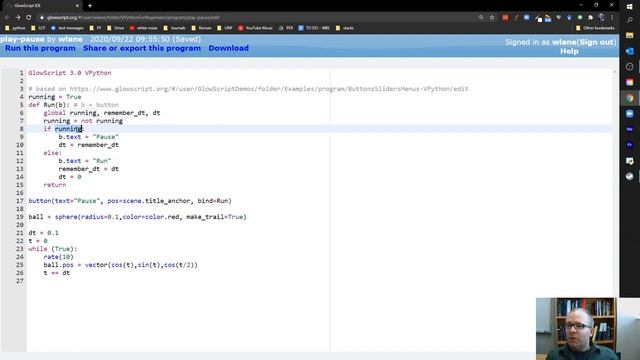Click the 'global running, remember_dt, dt' line
This screenshot has width=640, height=360.
click(x=102, y=113)
